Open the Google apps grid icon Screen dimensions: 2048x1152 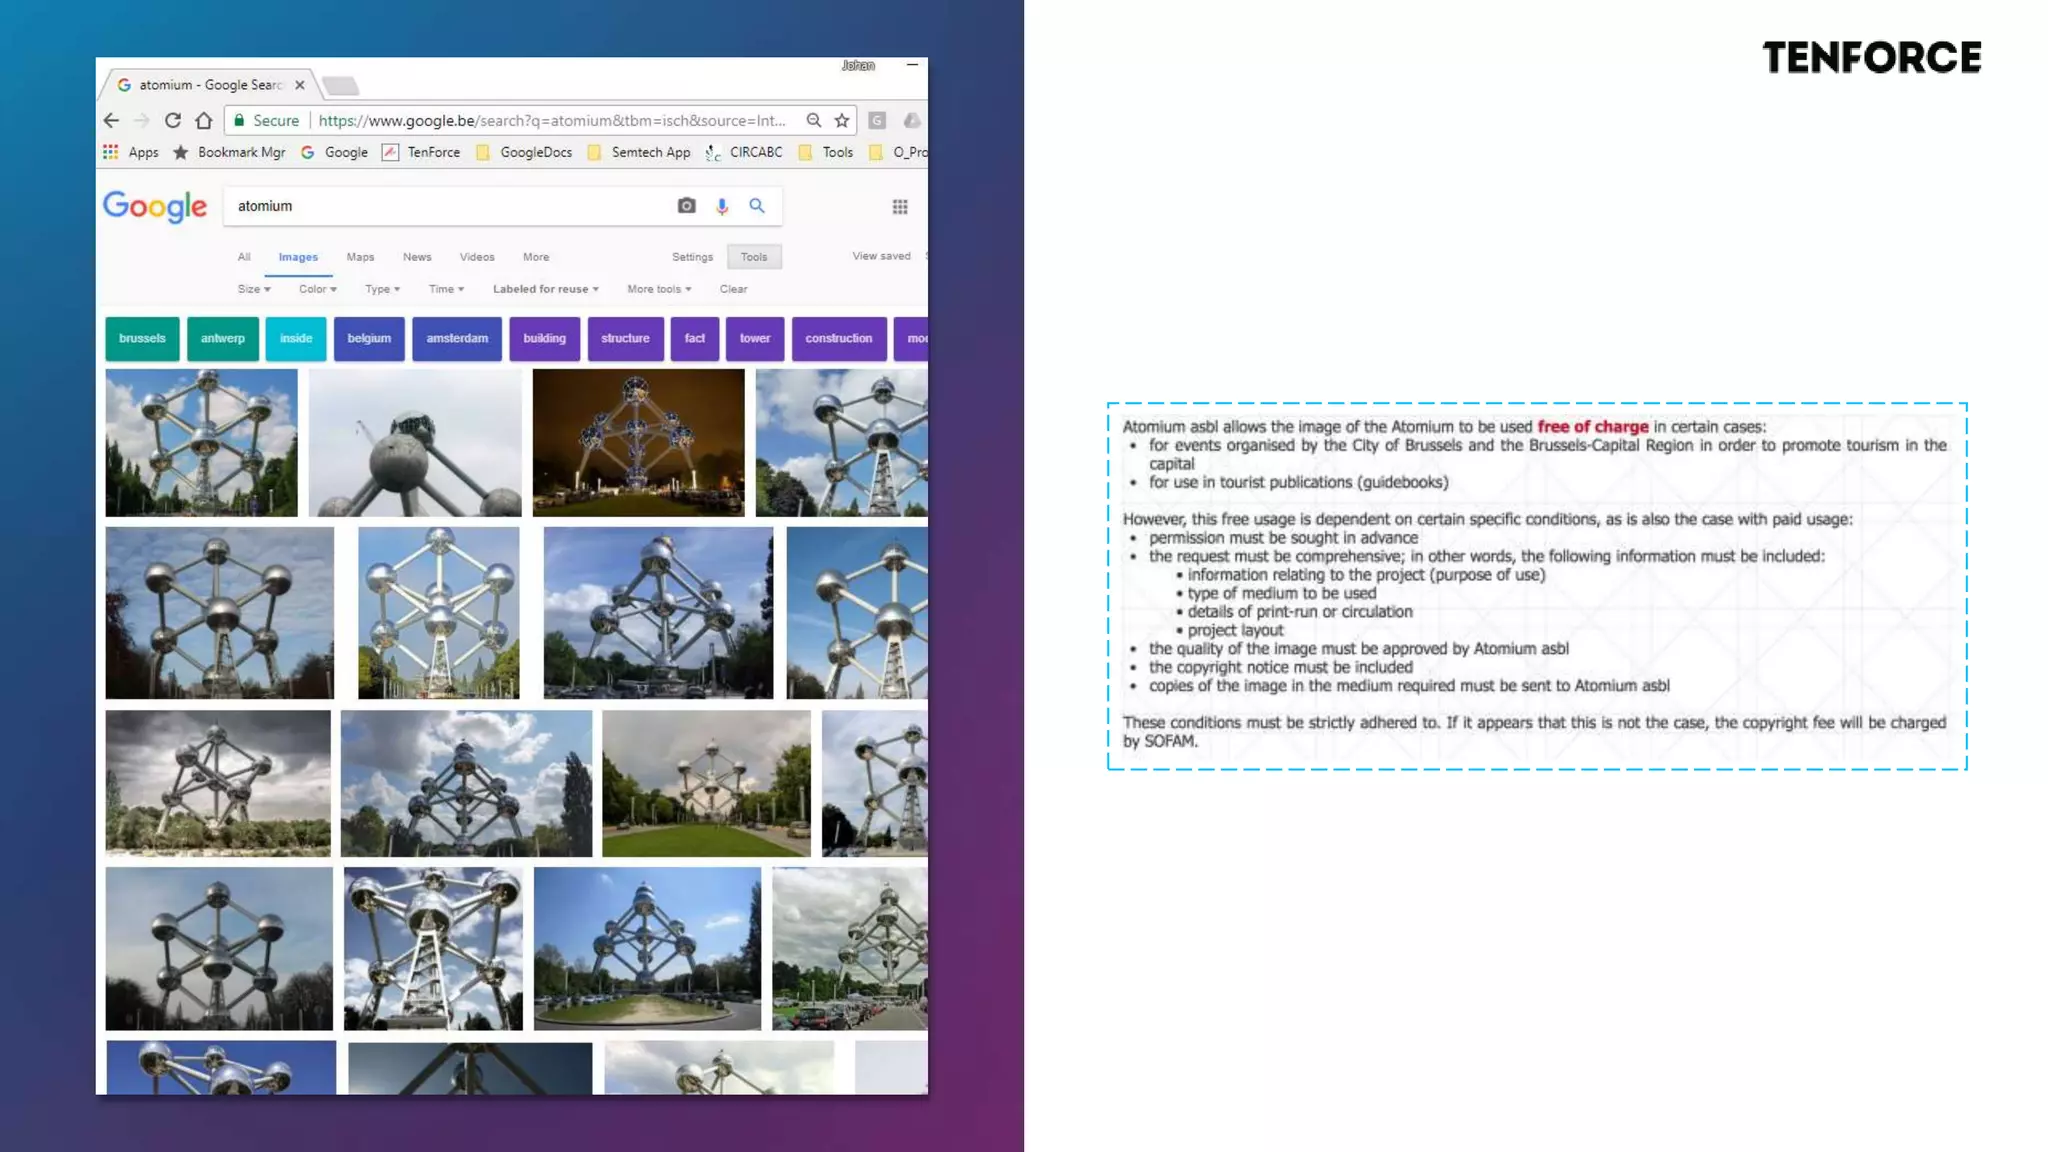900,207
